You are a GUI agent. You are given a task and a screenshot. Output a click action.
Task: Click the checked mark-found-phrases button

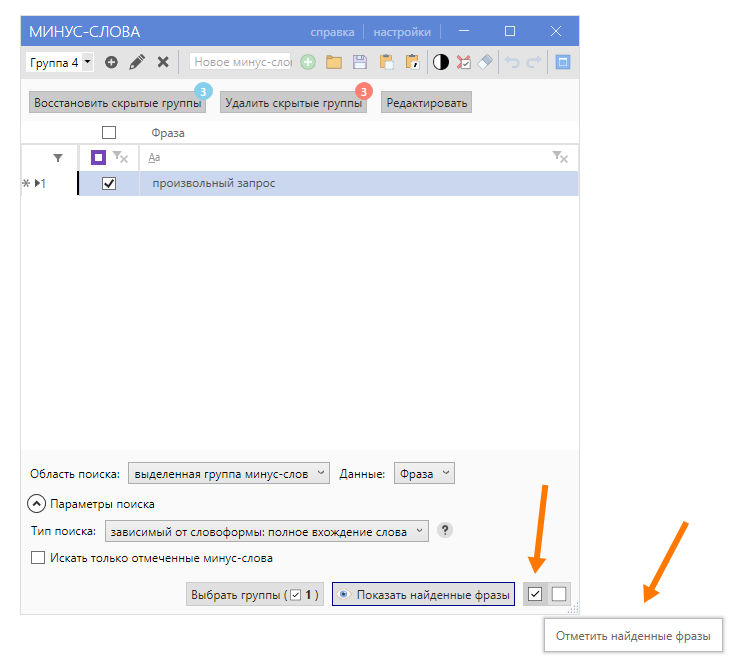pyautogui.click(x=535, y=594)
